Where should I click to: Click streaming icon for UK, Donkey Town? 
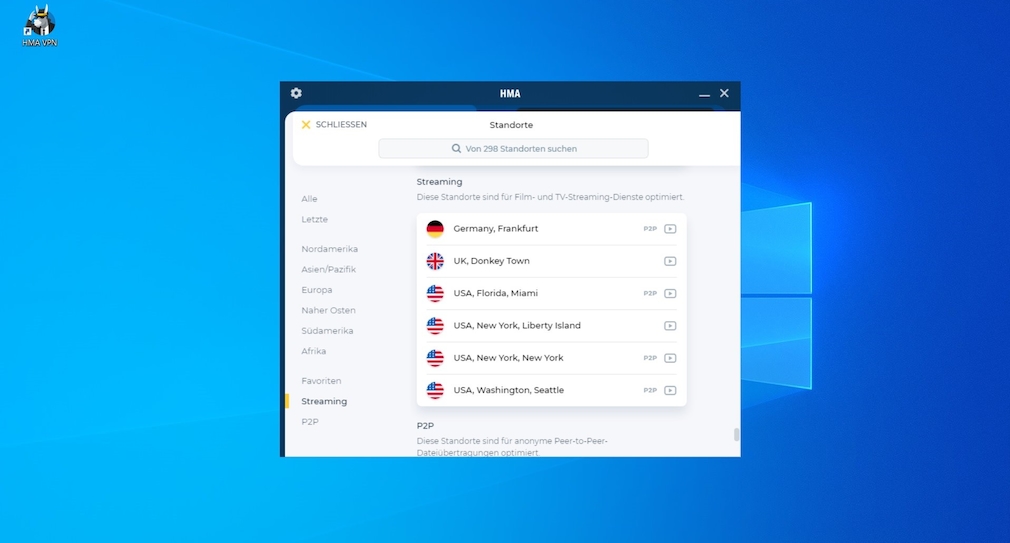point(670,261)
